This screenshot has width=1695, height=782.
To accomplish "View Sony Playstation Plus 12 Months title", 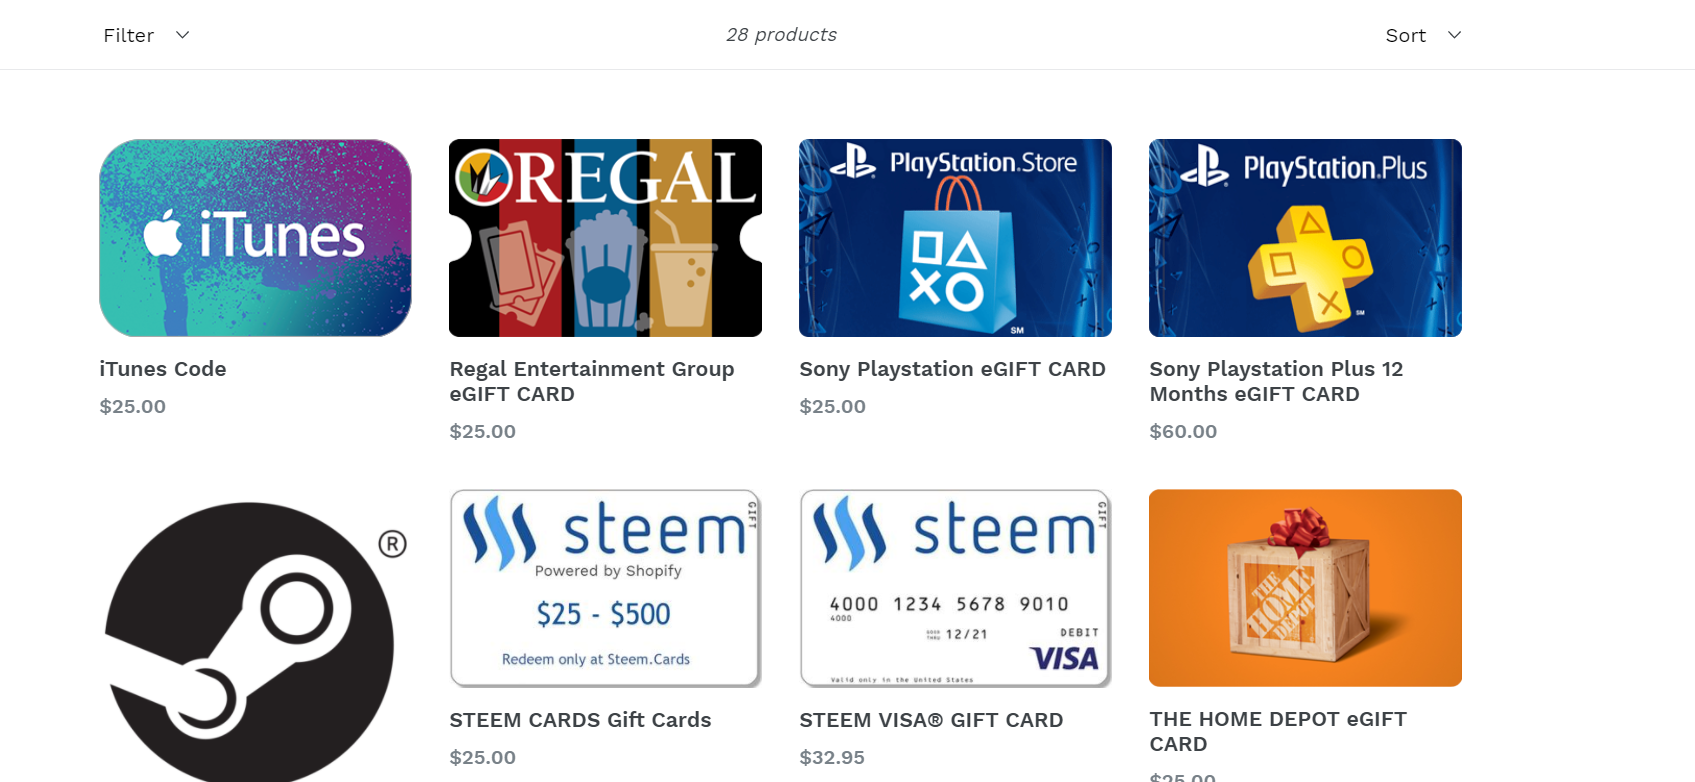I will (x=1276, y=381).
